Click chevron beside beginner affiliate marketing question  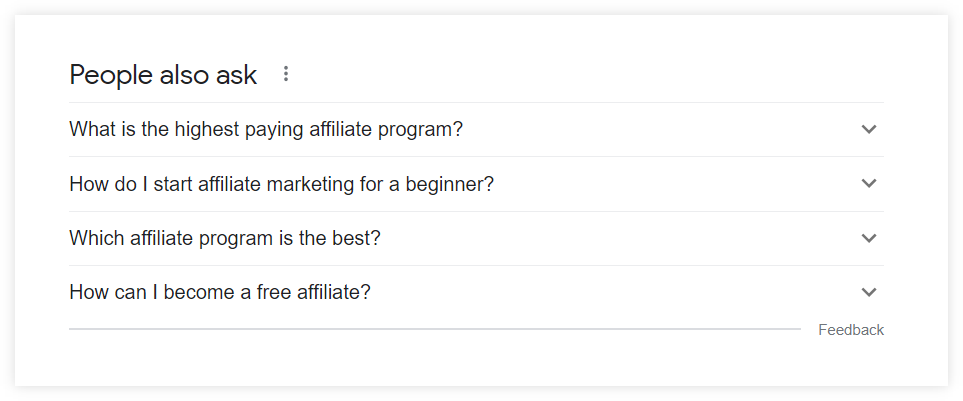pyautogui.click(x=869, y=184)
